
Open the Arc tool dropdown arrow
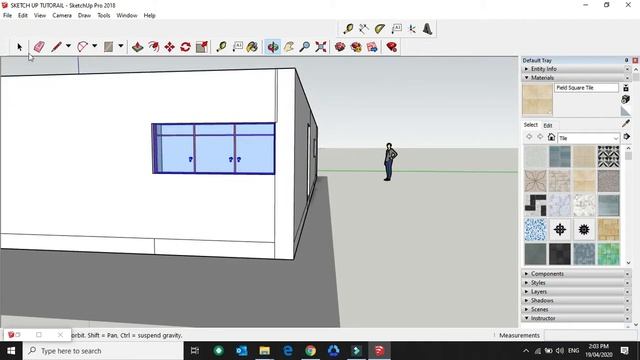point(94,46)
